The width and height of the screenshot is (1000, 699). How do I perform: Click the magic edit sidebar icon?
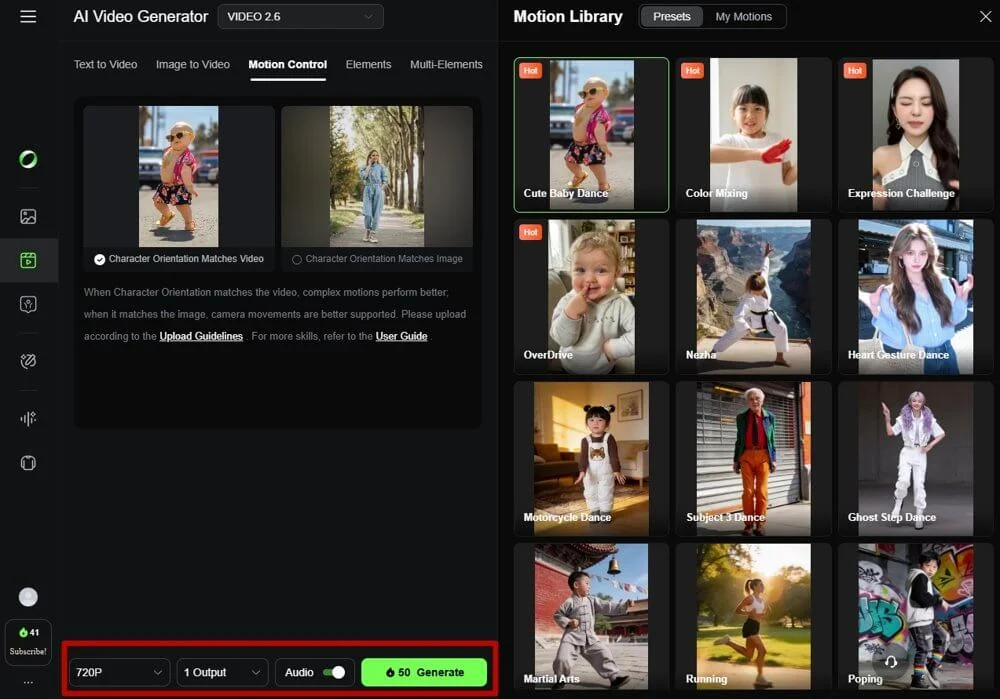tap(28, 361)
